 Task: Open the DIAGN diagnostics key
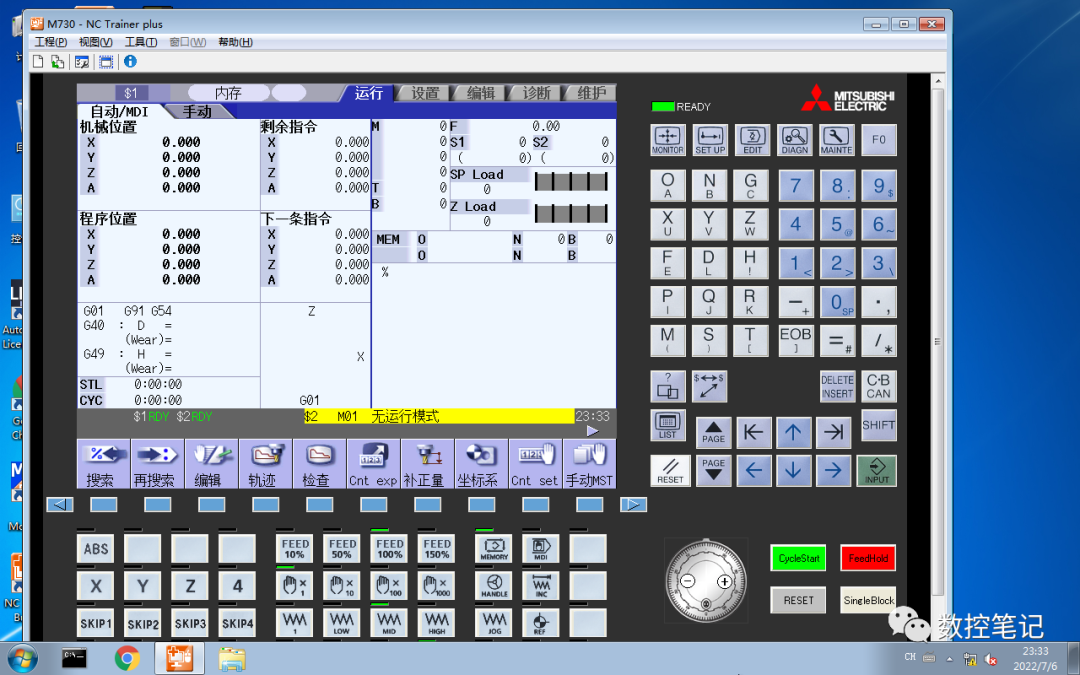click(794, 140)
